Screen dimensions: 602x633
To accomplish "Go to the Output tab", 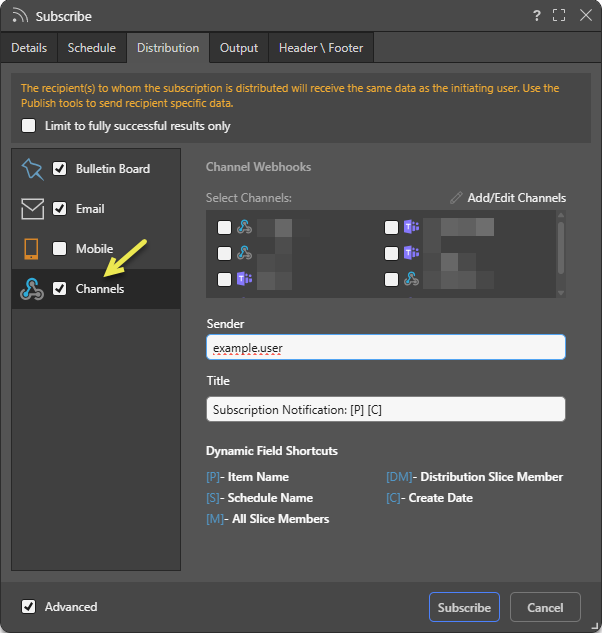I will (239, 48).
